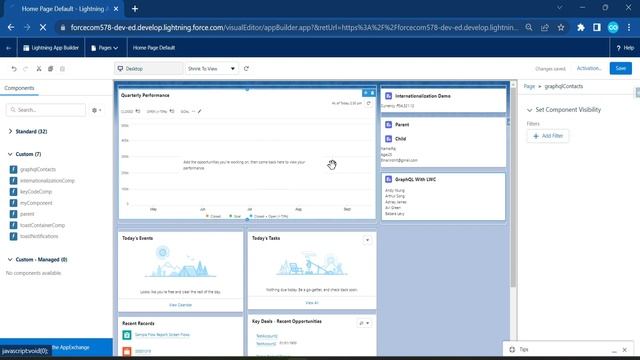The width and height of the screenshot is (640, 360).
Task: Click 'Andy Young' in GraphQL With LWC
Action: point(395,191)
